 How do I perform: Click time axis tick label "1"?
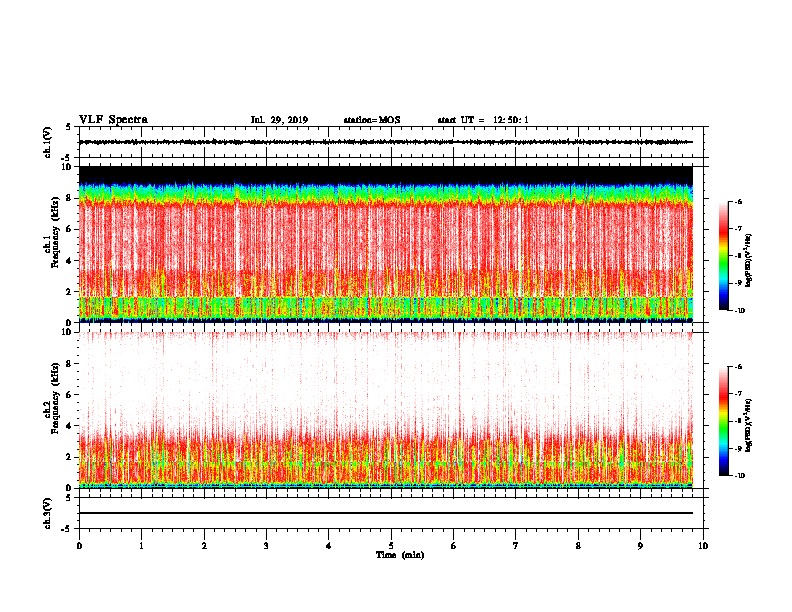click(141, 546)
